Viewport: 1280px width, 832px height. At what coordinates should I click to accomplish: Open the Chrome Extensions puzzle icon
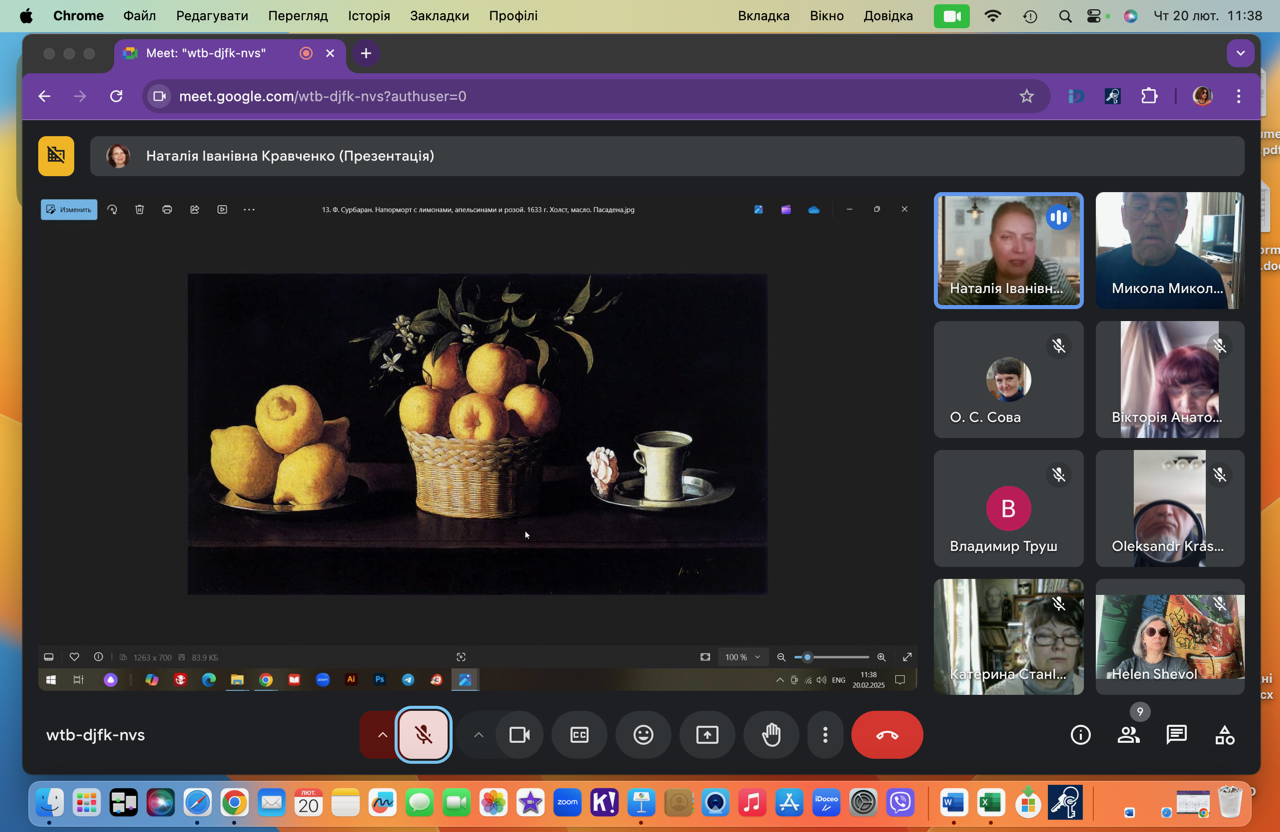point(1149,96)
